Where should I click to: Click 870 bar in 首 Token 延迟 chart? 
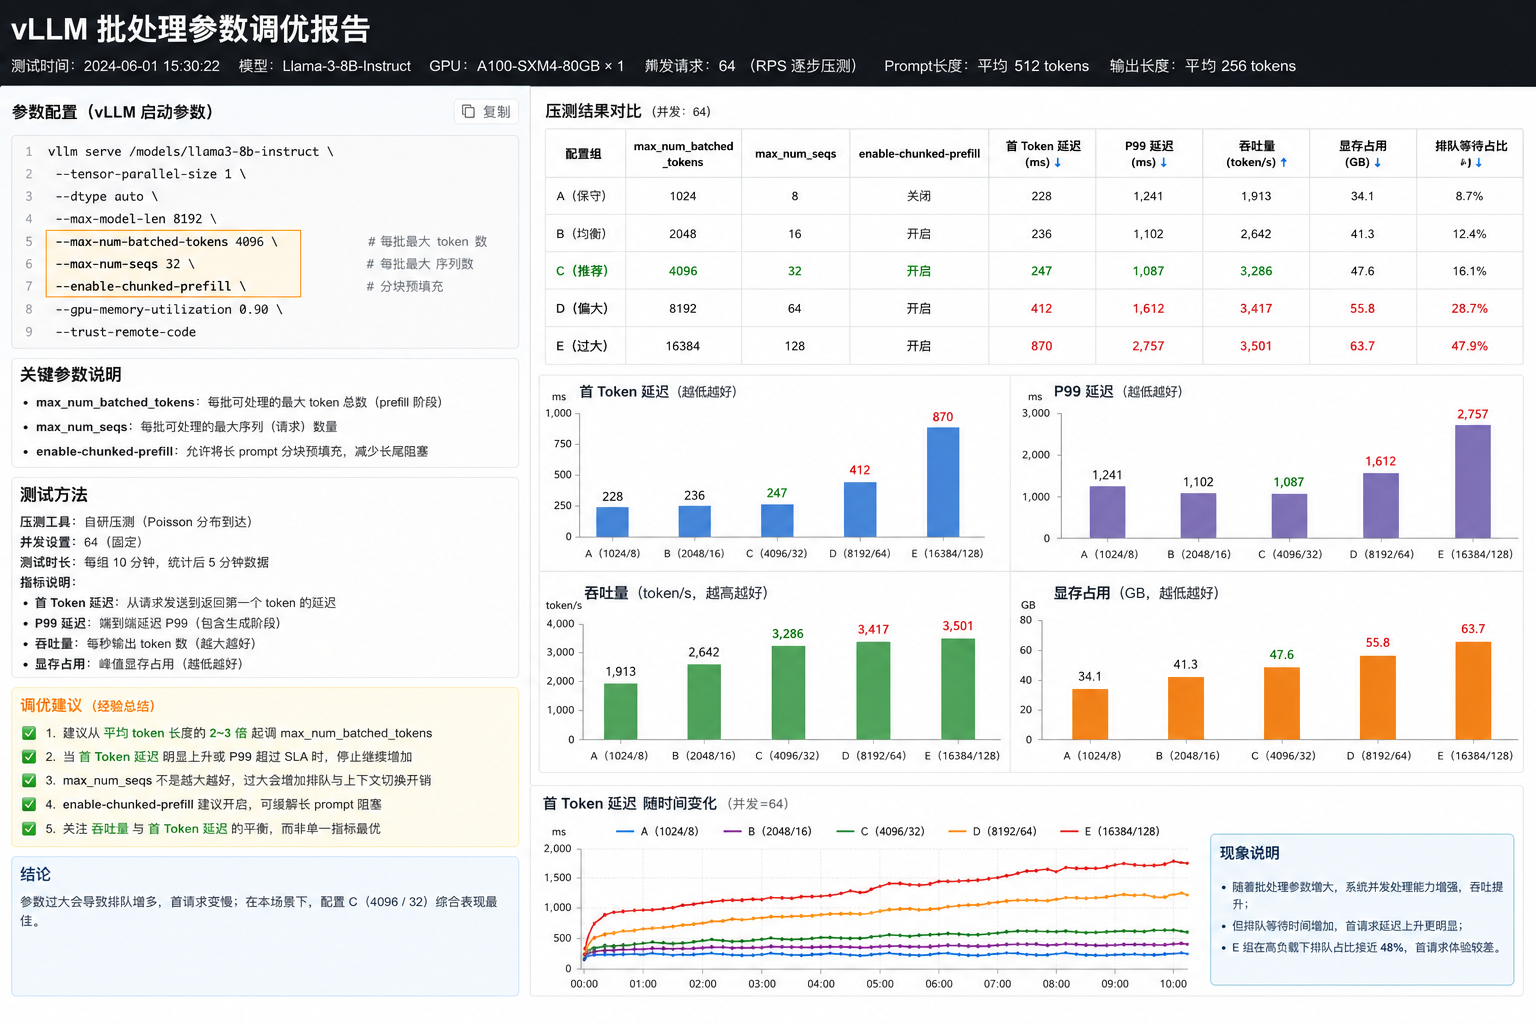pos(943,482)
